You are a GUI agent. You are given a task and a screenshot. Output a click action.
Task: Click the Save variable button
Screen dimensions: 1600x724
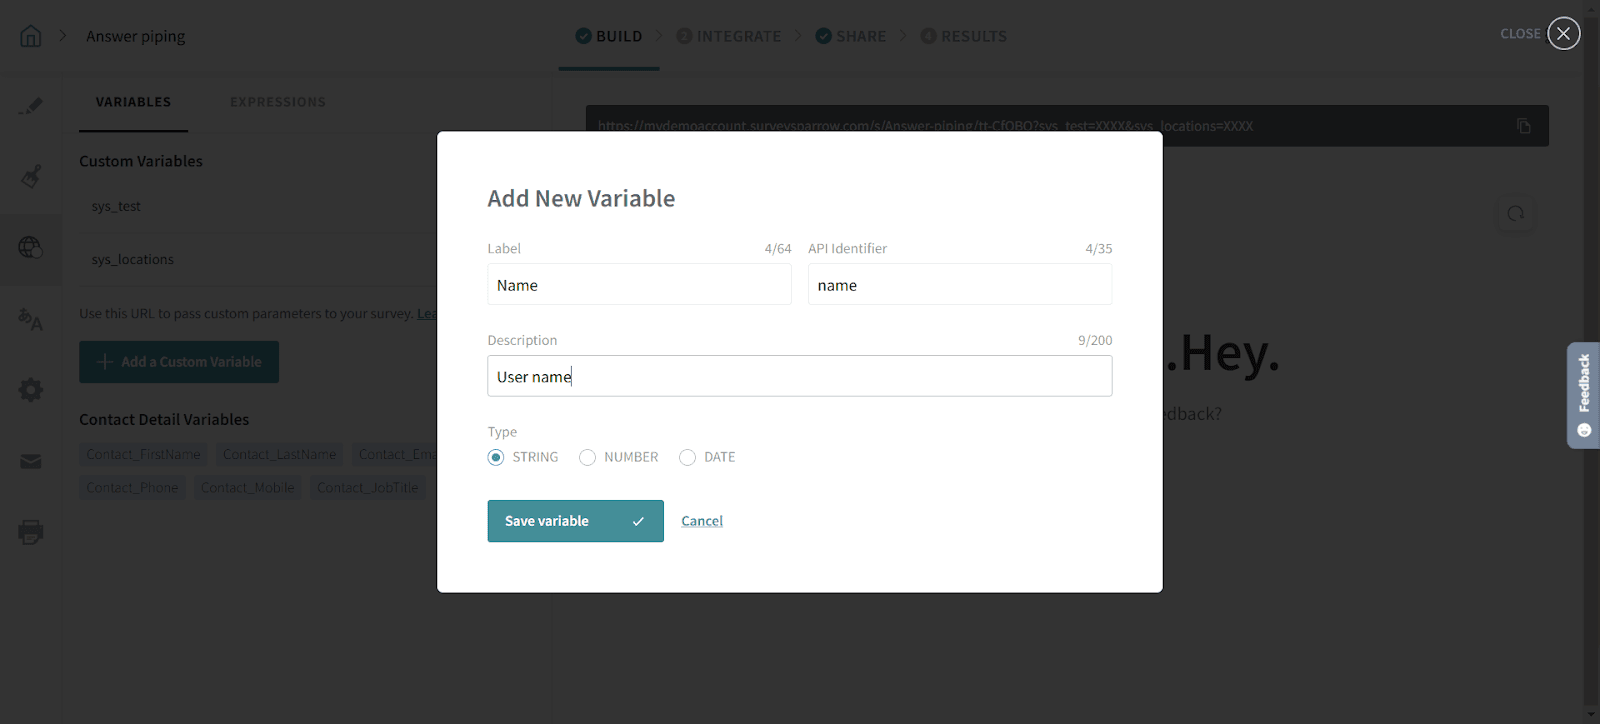click(x=575, y=521)
